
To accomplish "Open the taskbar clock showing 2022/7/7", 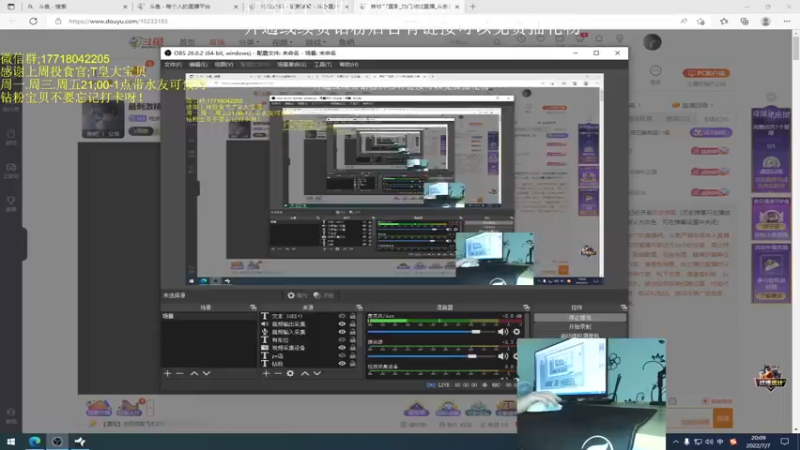I will click(758, 441).
